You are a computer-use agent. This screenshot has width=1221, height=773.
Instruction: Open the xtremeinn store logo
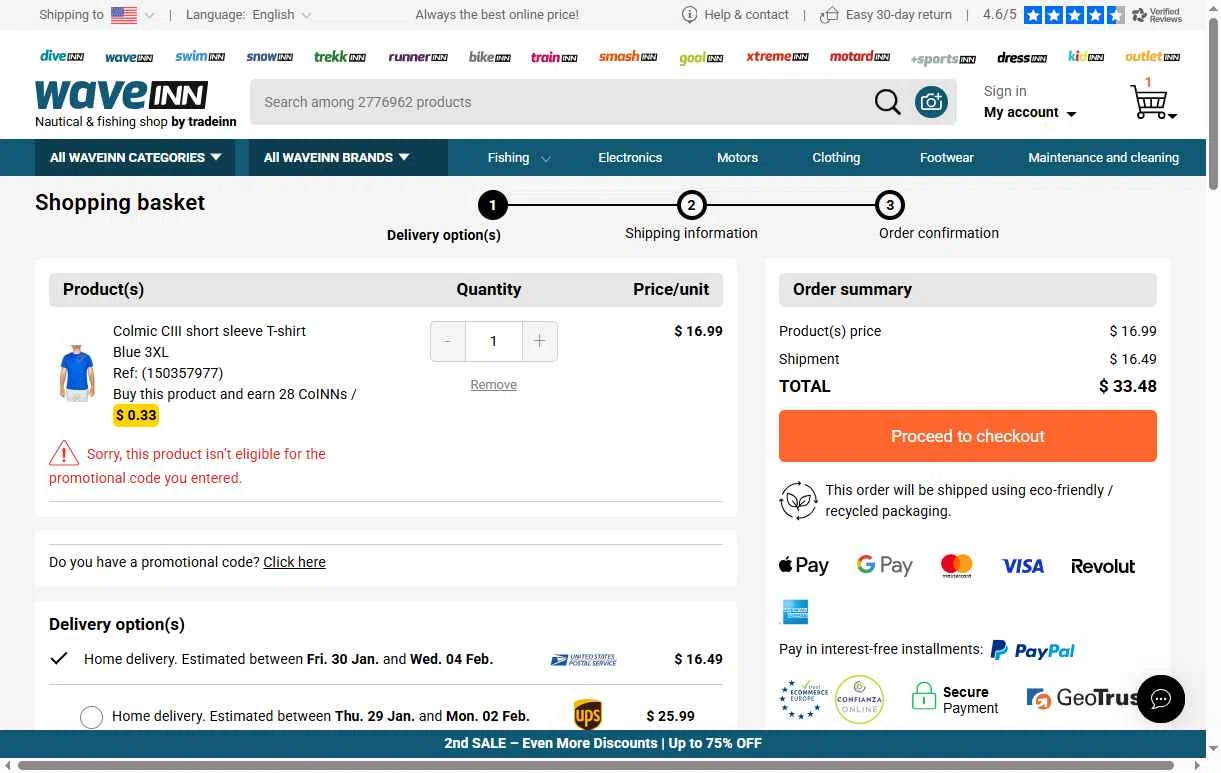point(777,57)
